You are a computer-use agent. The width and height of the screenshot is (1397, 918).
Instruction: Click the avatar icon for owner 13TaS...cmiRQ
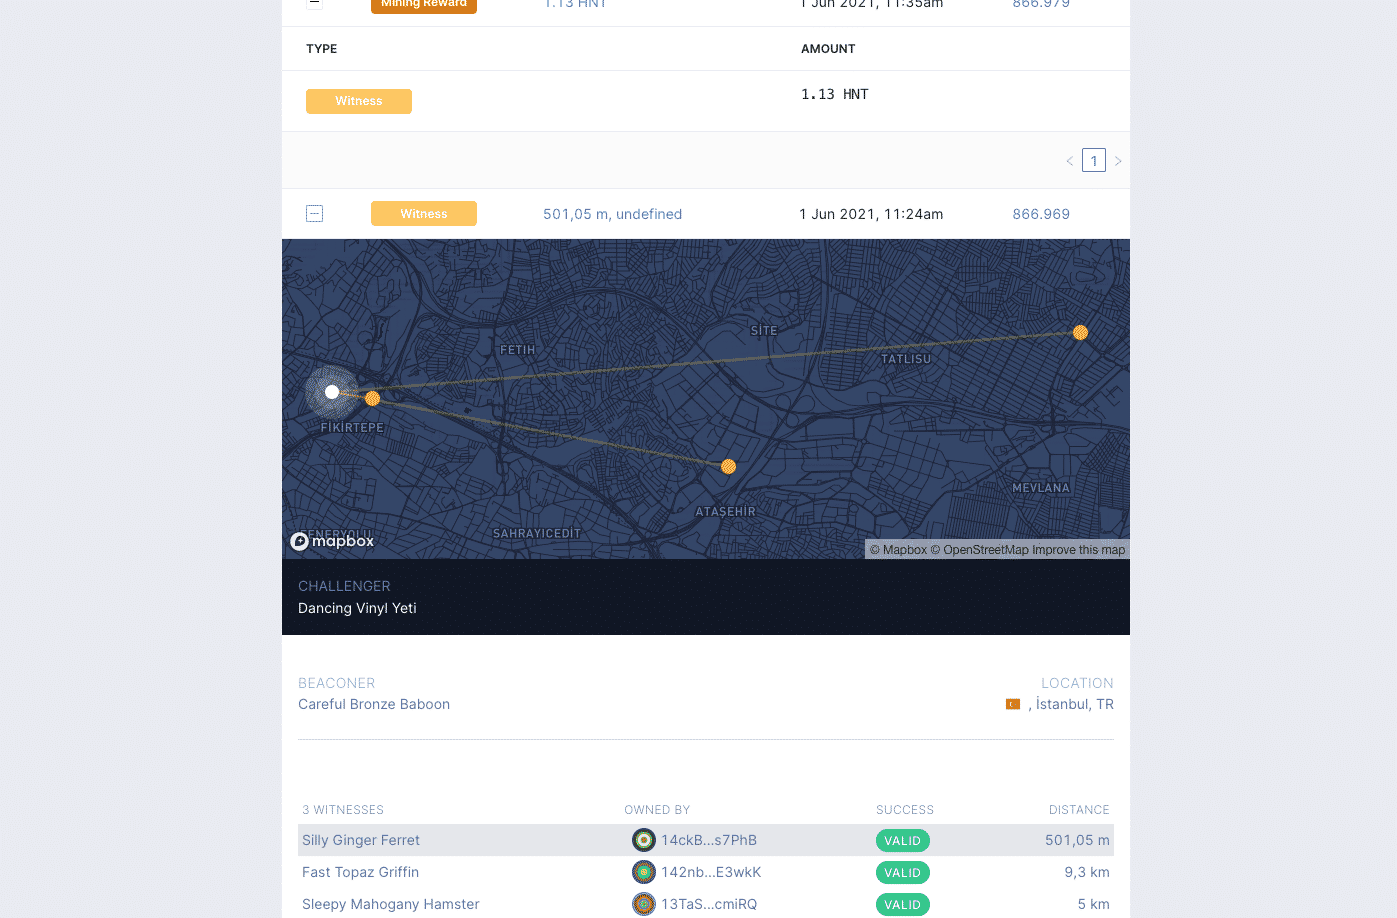click(x=644, y=905)
